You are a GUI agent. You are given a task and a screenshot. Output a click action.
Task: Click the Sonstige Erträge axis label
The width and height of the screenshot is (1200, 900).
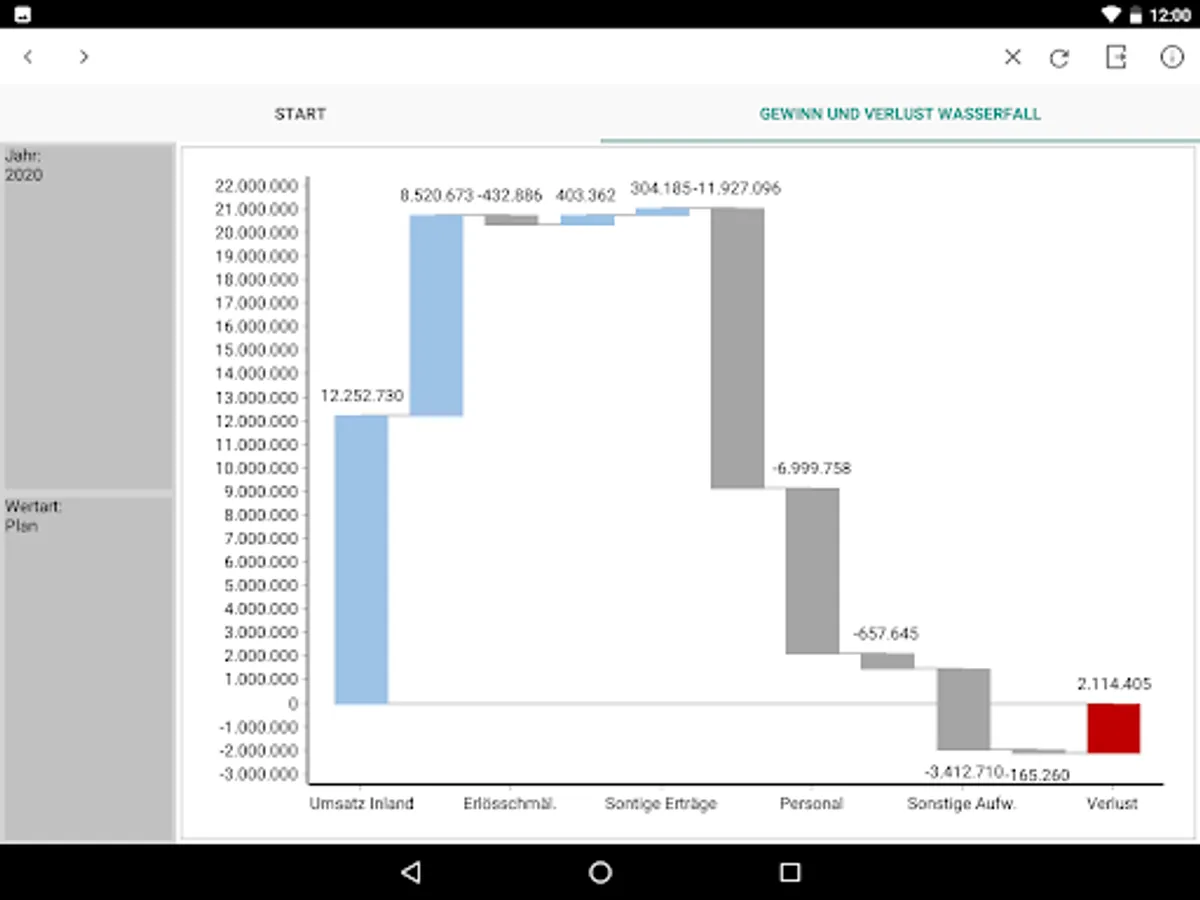tap(660, 803)
